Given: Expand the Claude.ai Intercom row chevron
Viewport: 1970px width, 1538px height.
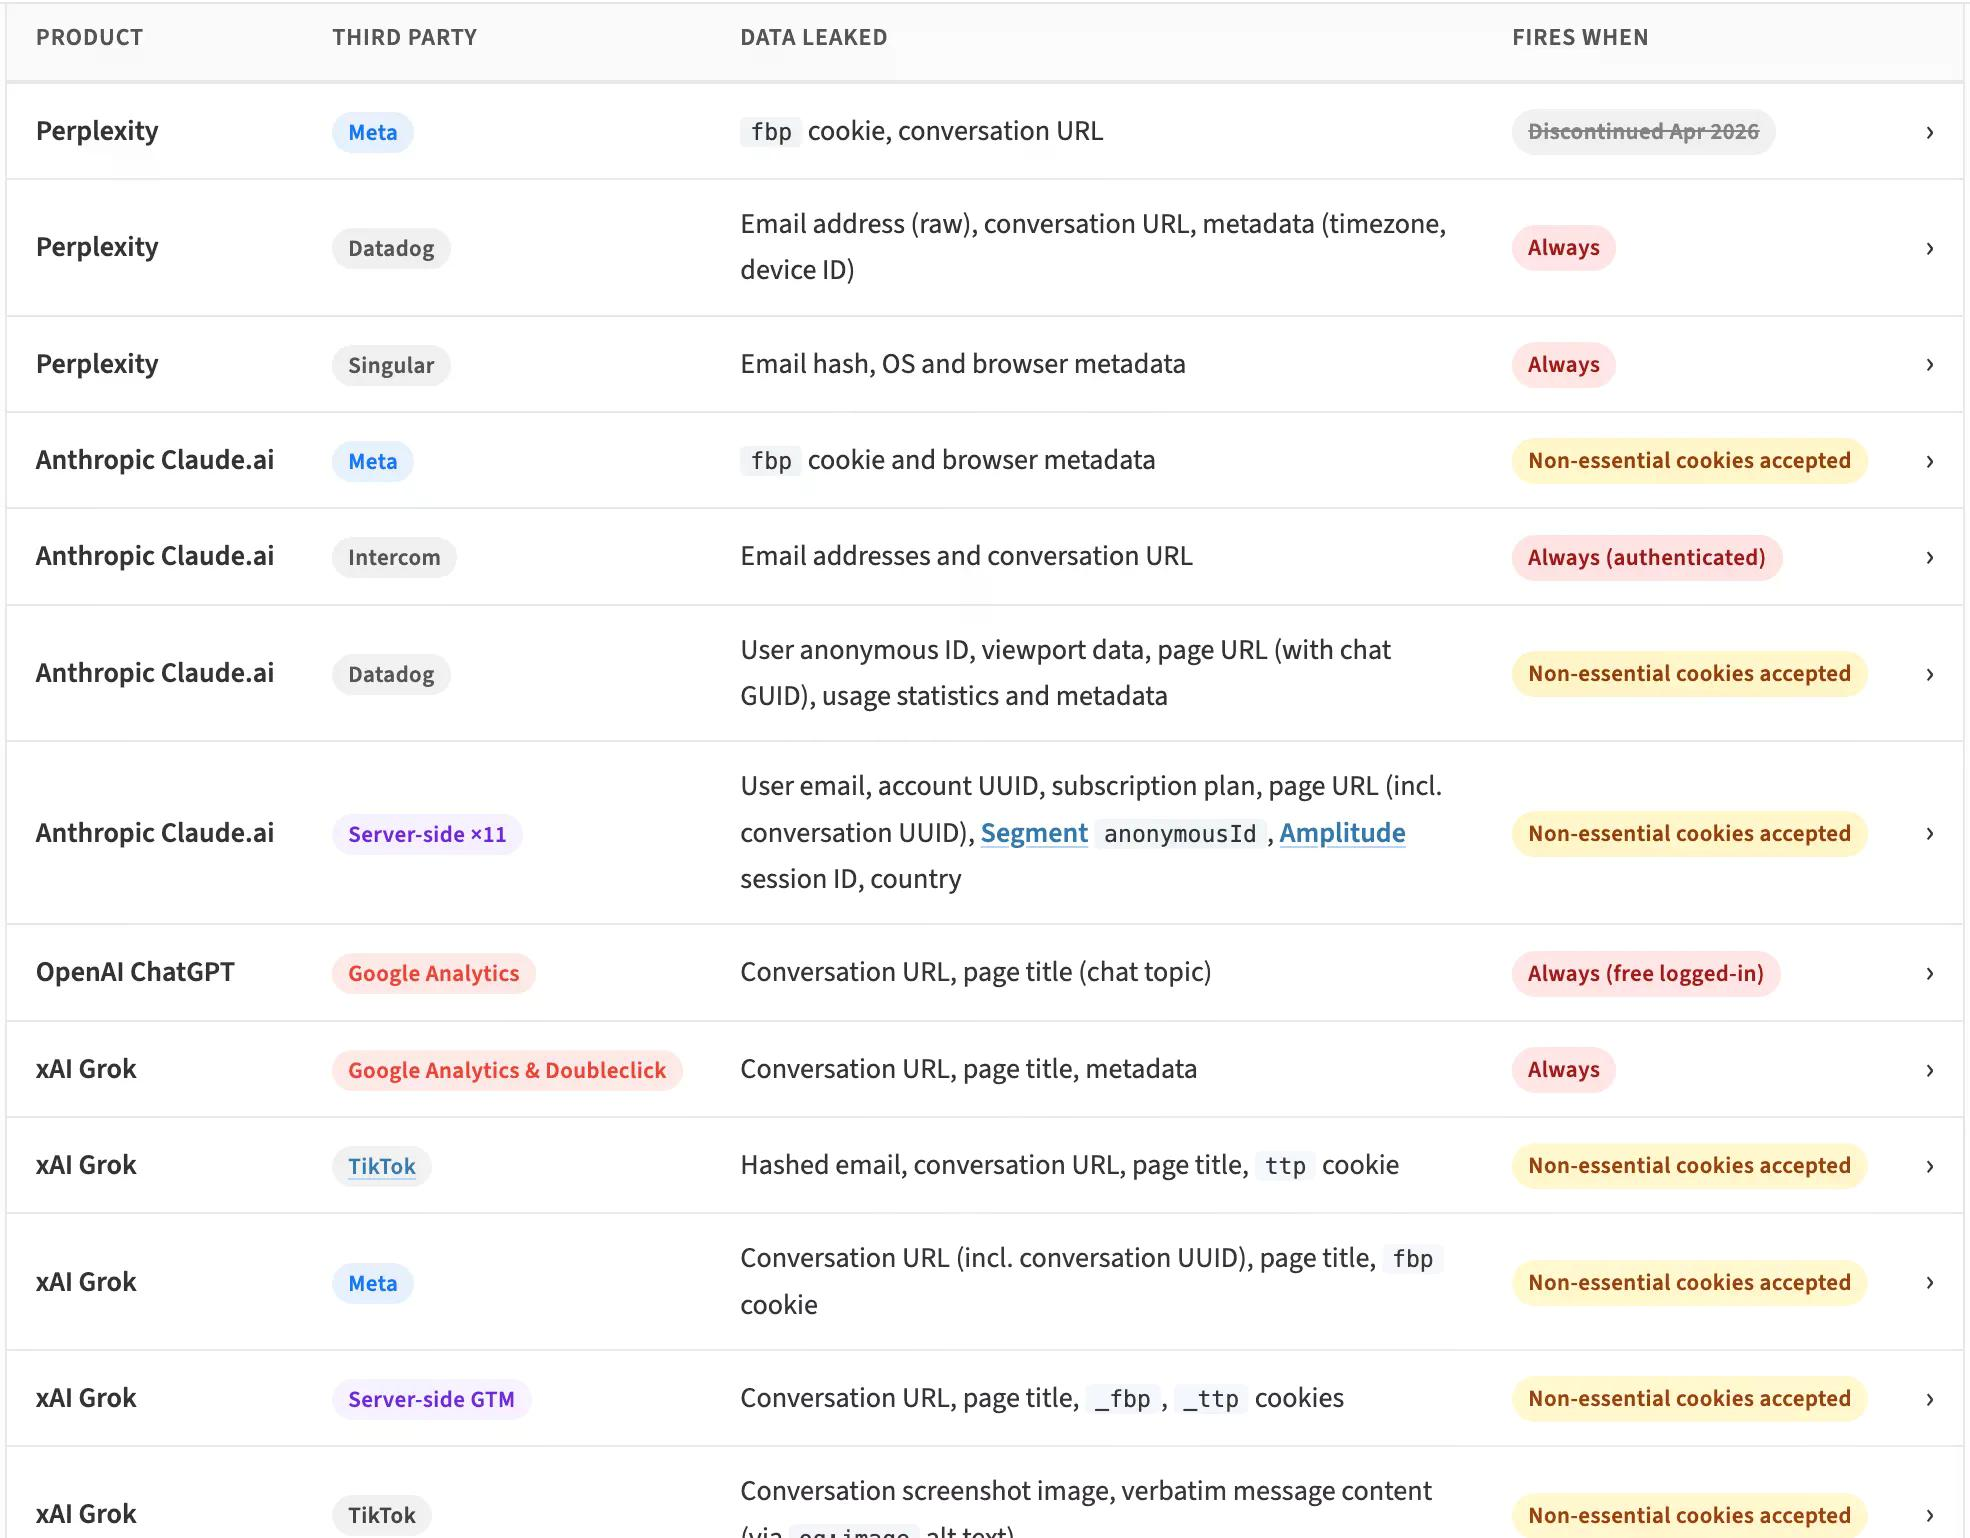Looking at the screenshot, I should (x=1929, y=557).
